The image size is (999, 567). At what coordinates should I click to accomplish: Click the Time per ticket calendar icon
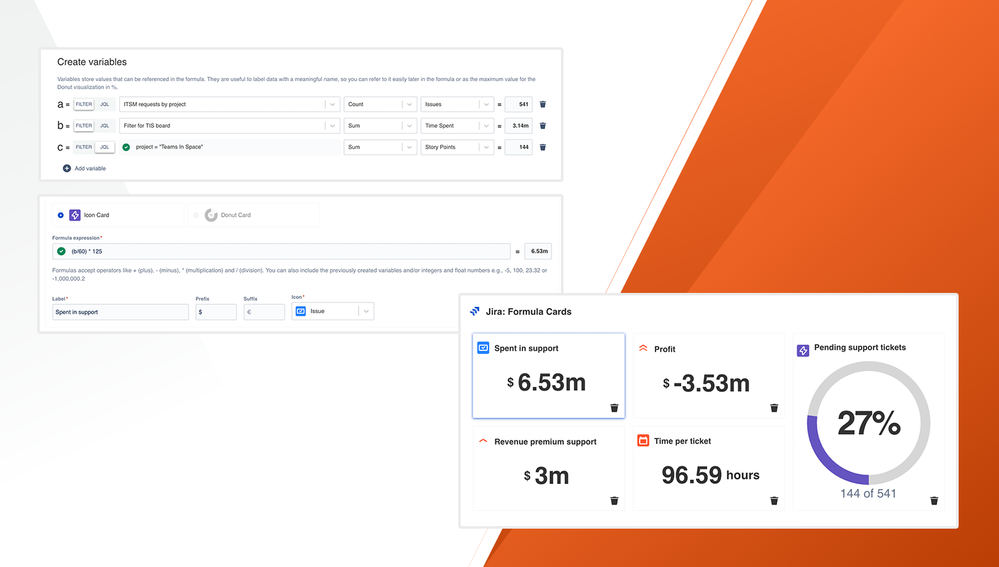click(643, 440)
